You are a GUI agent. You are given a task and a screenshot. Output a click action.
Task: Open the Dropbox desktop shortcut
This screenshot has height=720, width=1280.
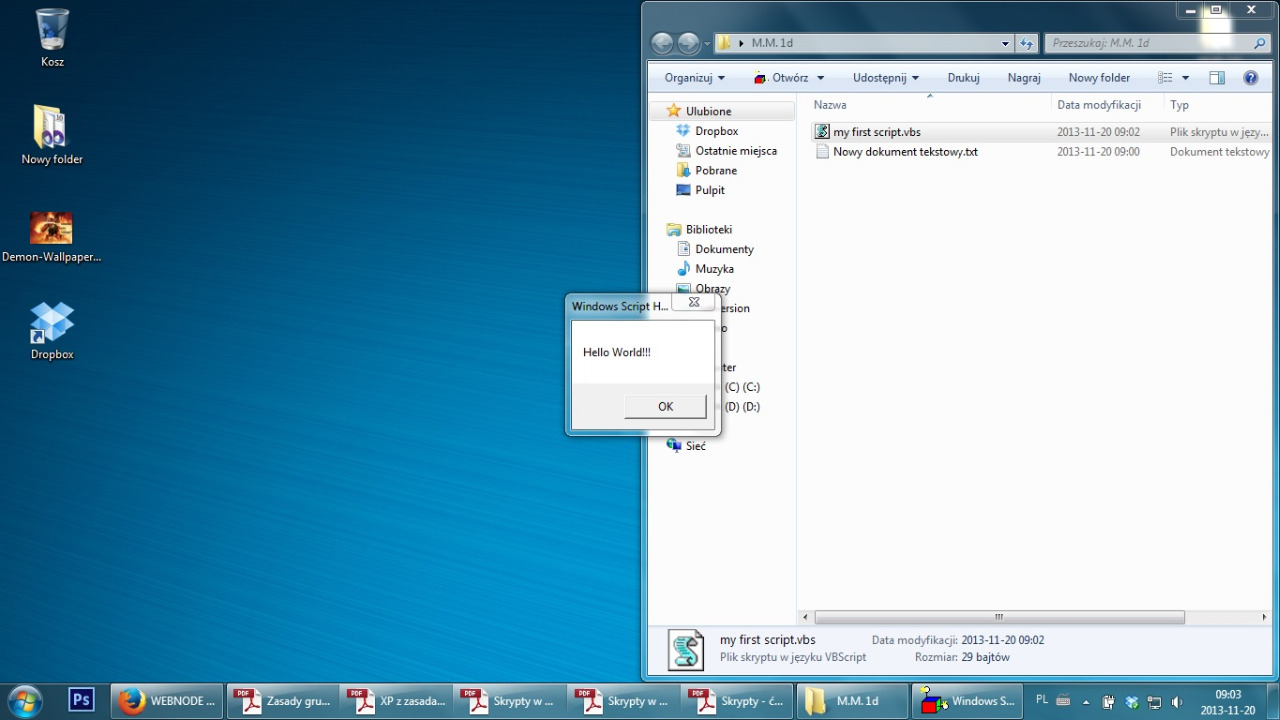[52, 323]
